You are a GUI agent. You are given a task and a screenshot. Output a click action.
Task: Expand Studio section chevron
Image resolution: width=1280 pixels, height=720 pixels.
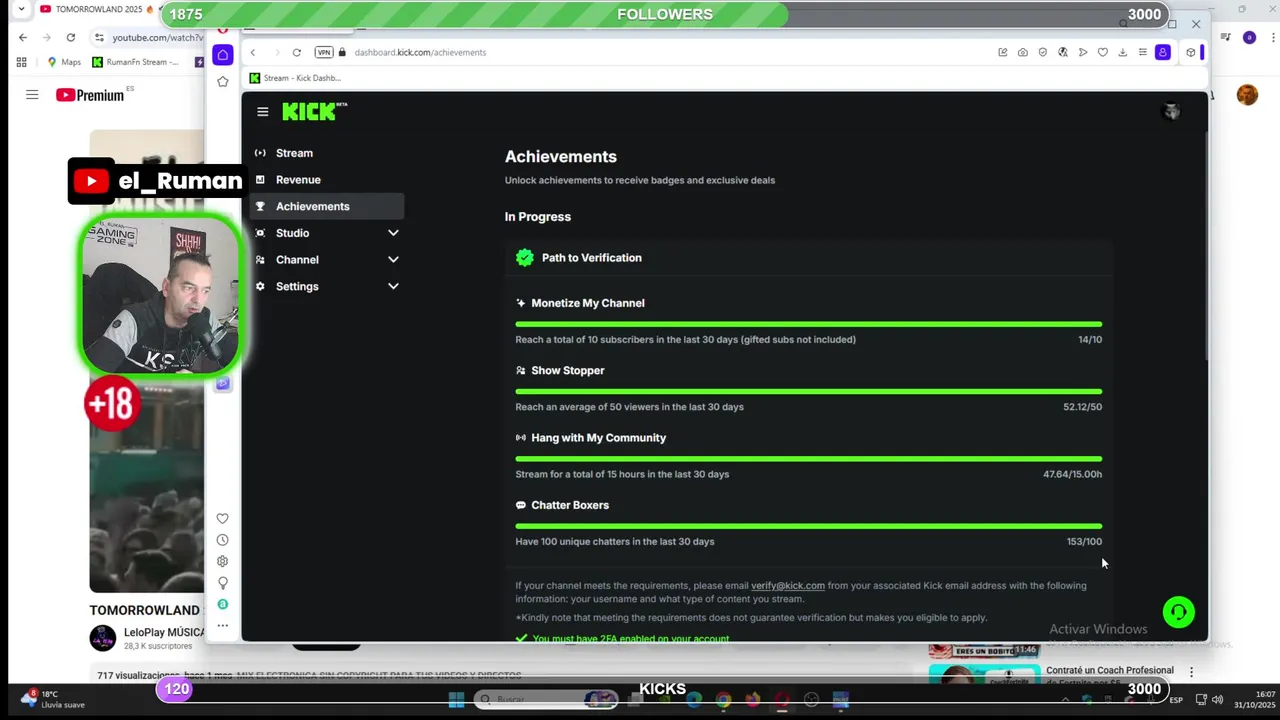(393, 233)
